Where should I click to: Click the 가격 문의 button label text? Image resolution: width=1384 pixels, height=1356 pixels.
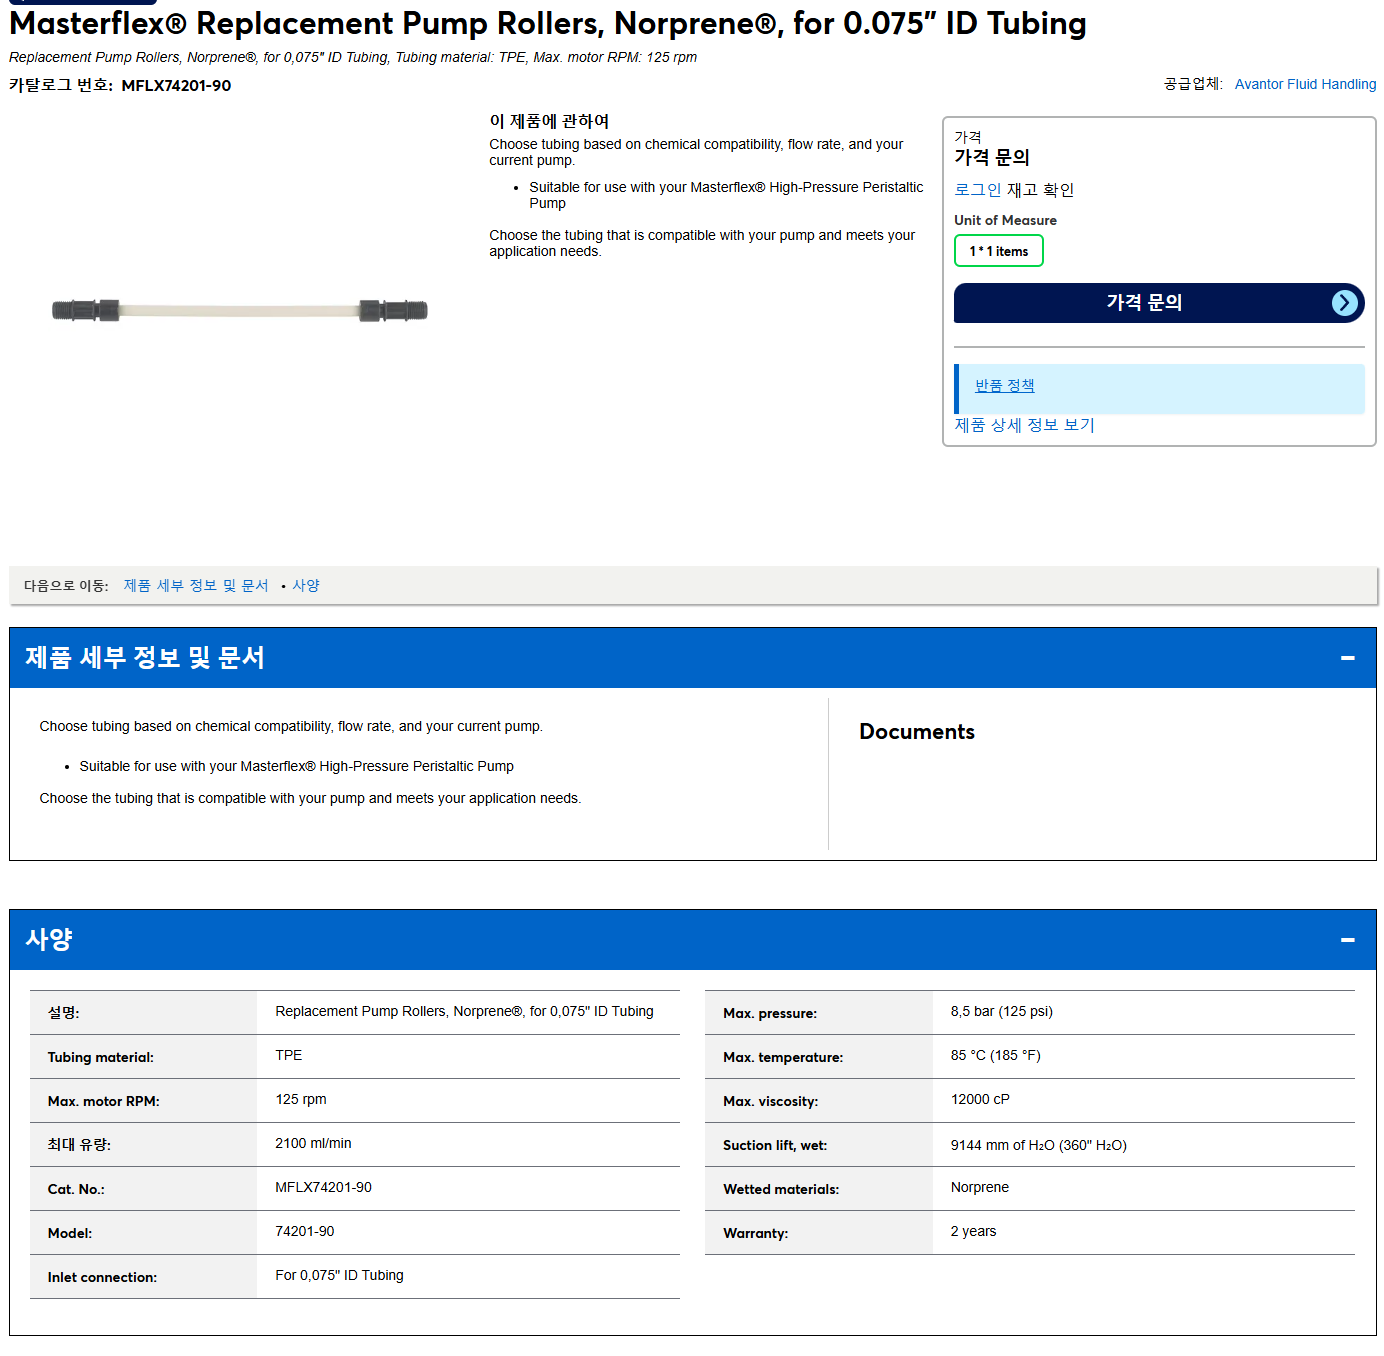[1144, 302]
